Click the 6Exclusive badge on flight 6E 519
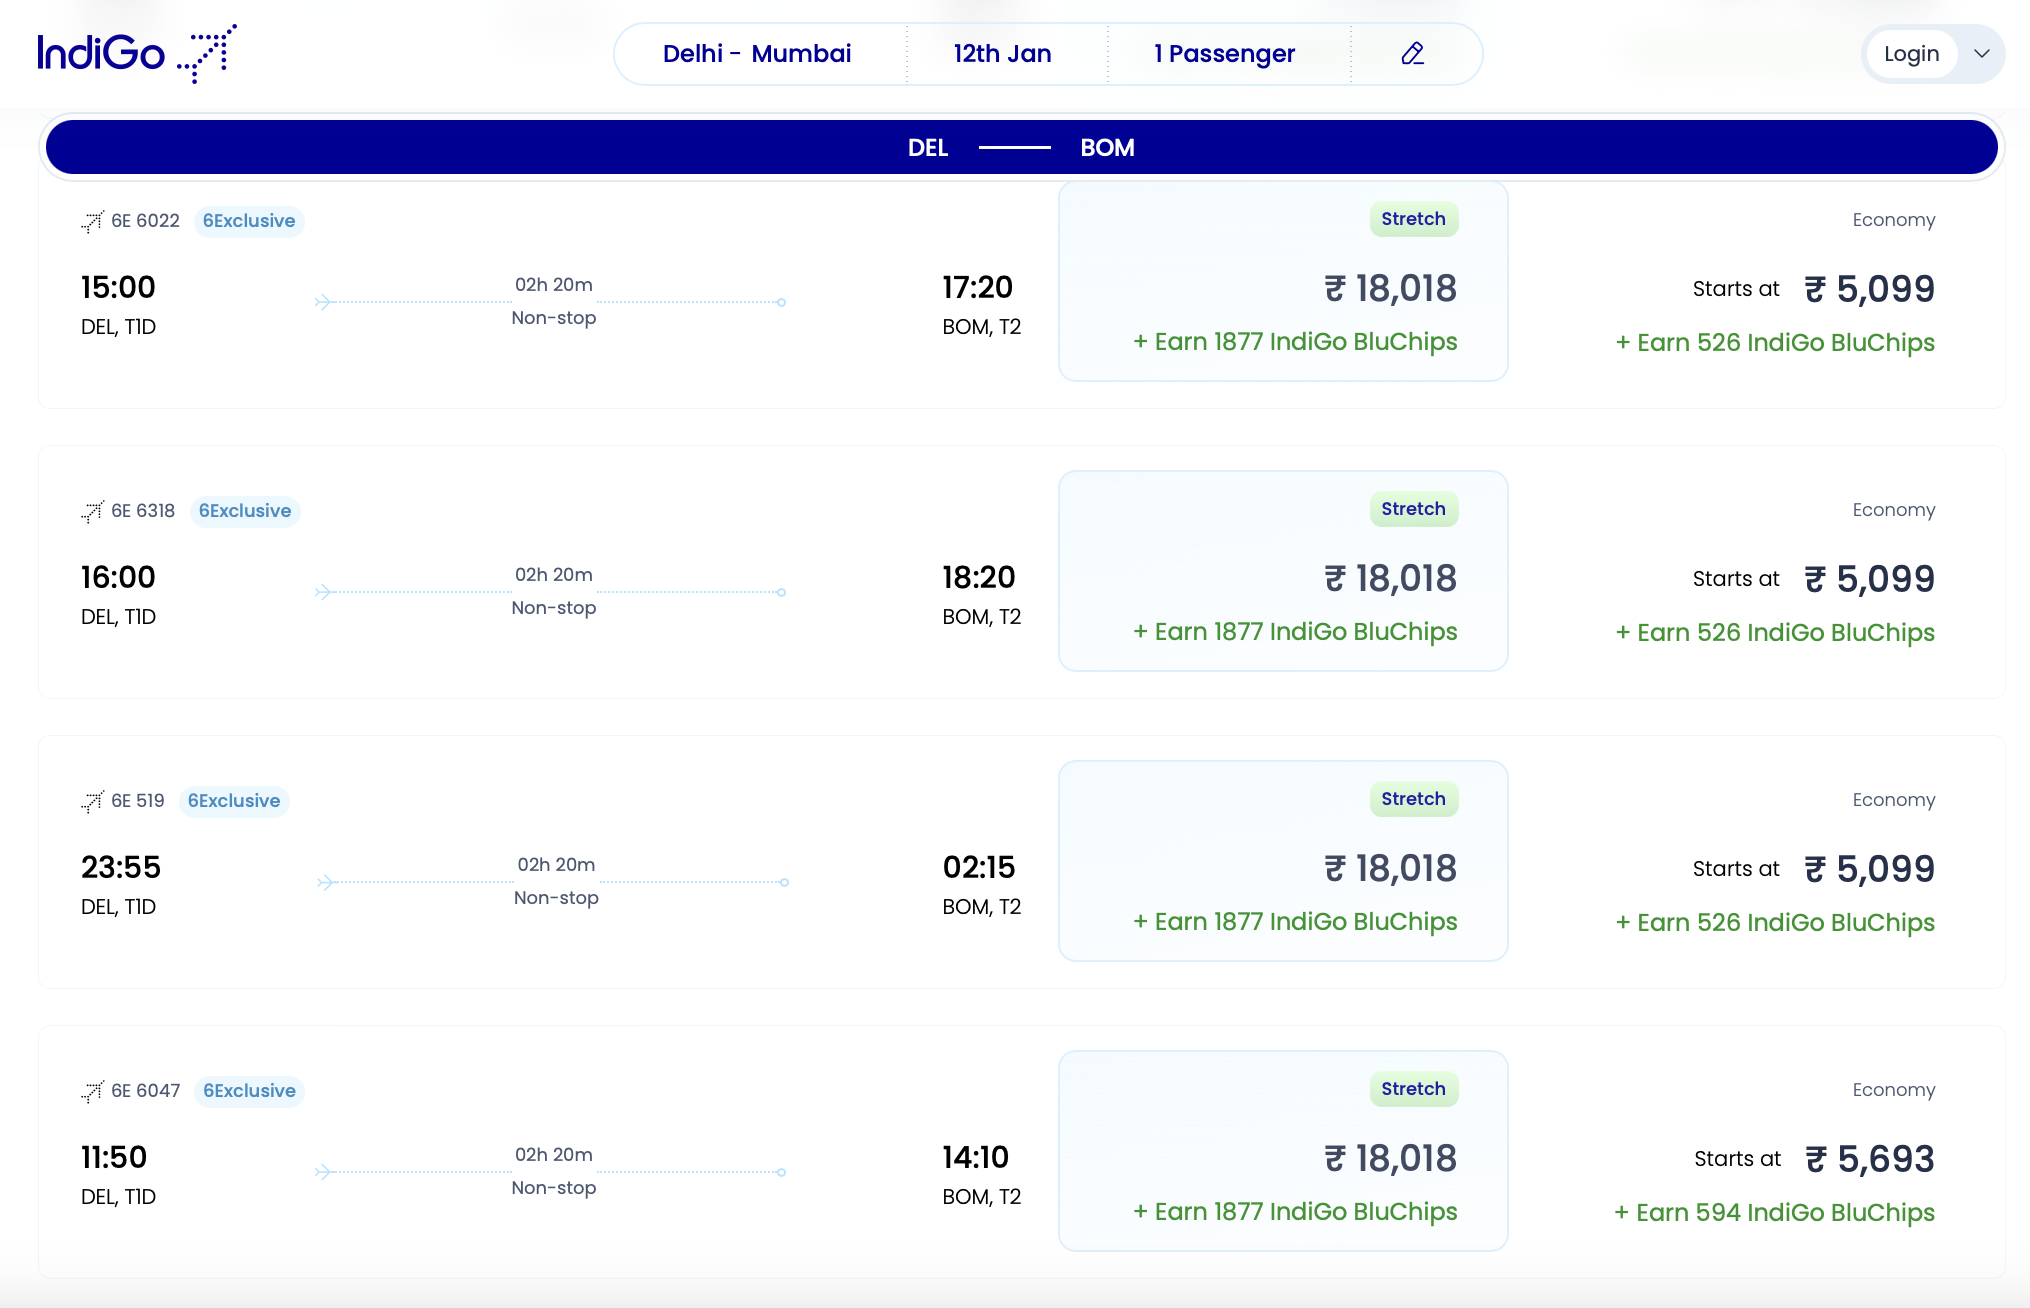This screenshot has height=1308, width=2030. (234, 801)
